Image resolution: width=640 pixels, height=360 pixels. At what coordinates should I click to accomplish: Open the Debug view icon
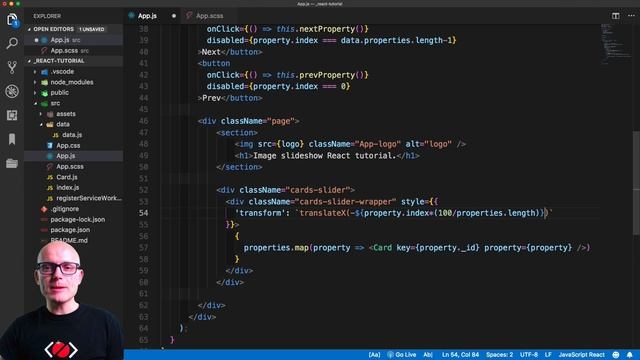12,91
